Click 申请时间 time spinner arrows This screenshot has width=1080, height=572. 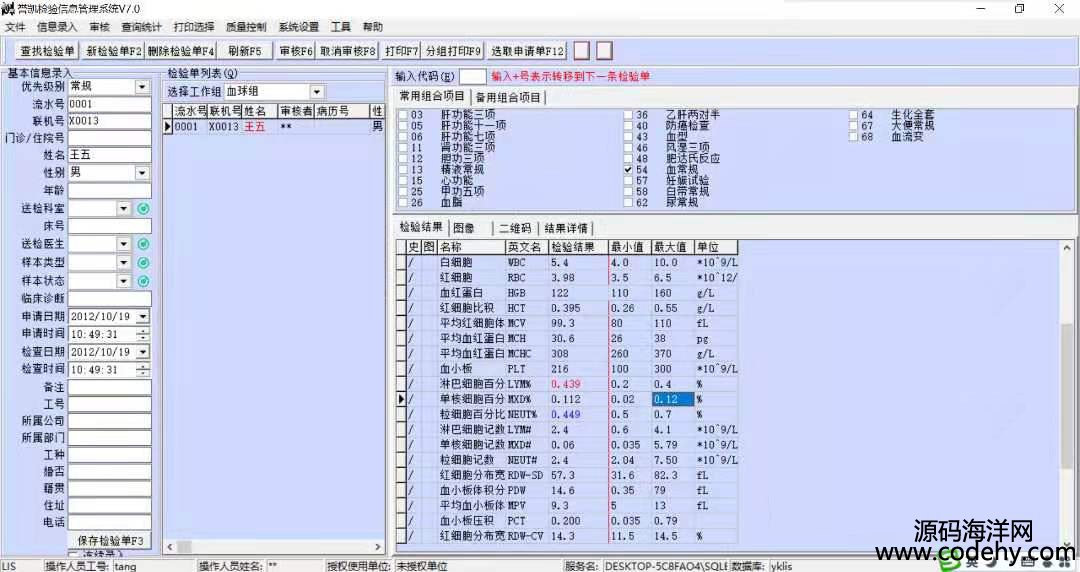click(143, 334)
